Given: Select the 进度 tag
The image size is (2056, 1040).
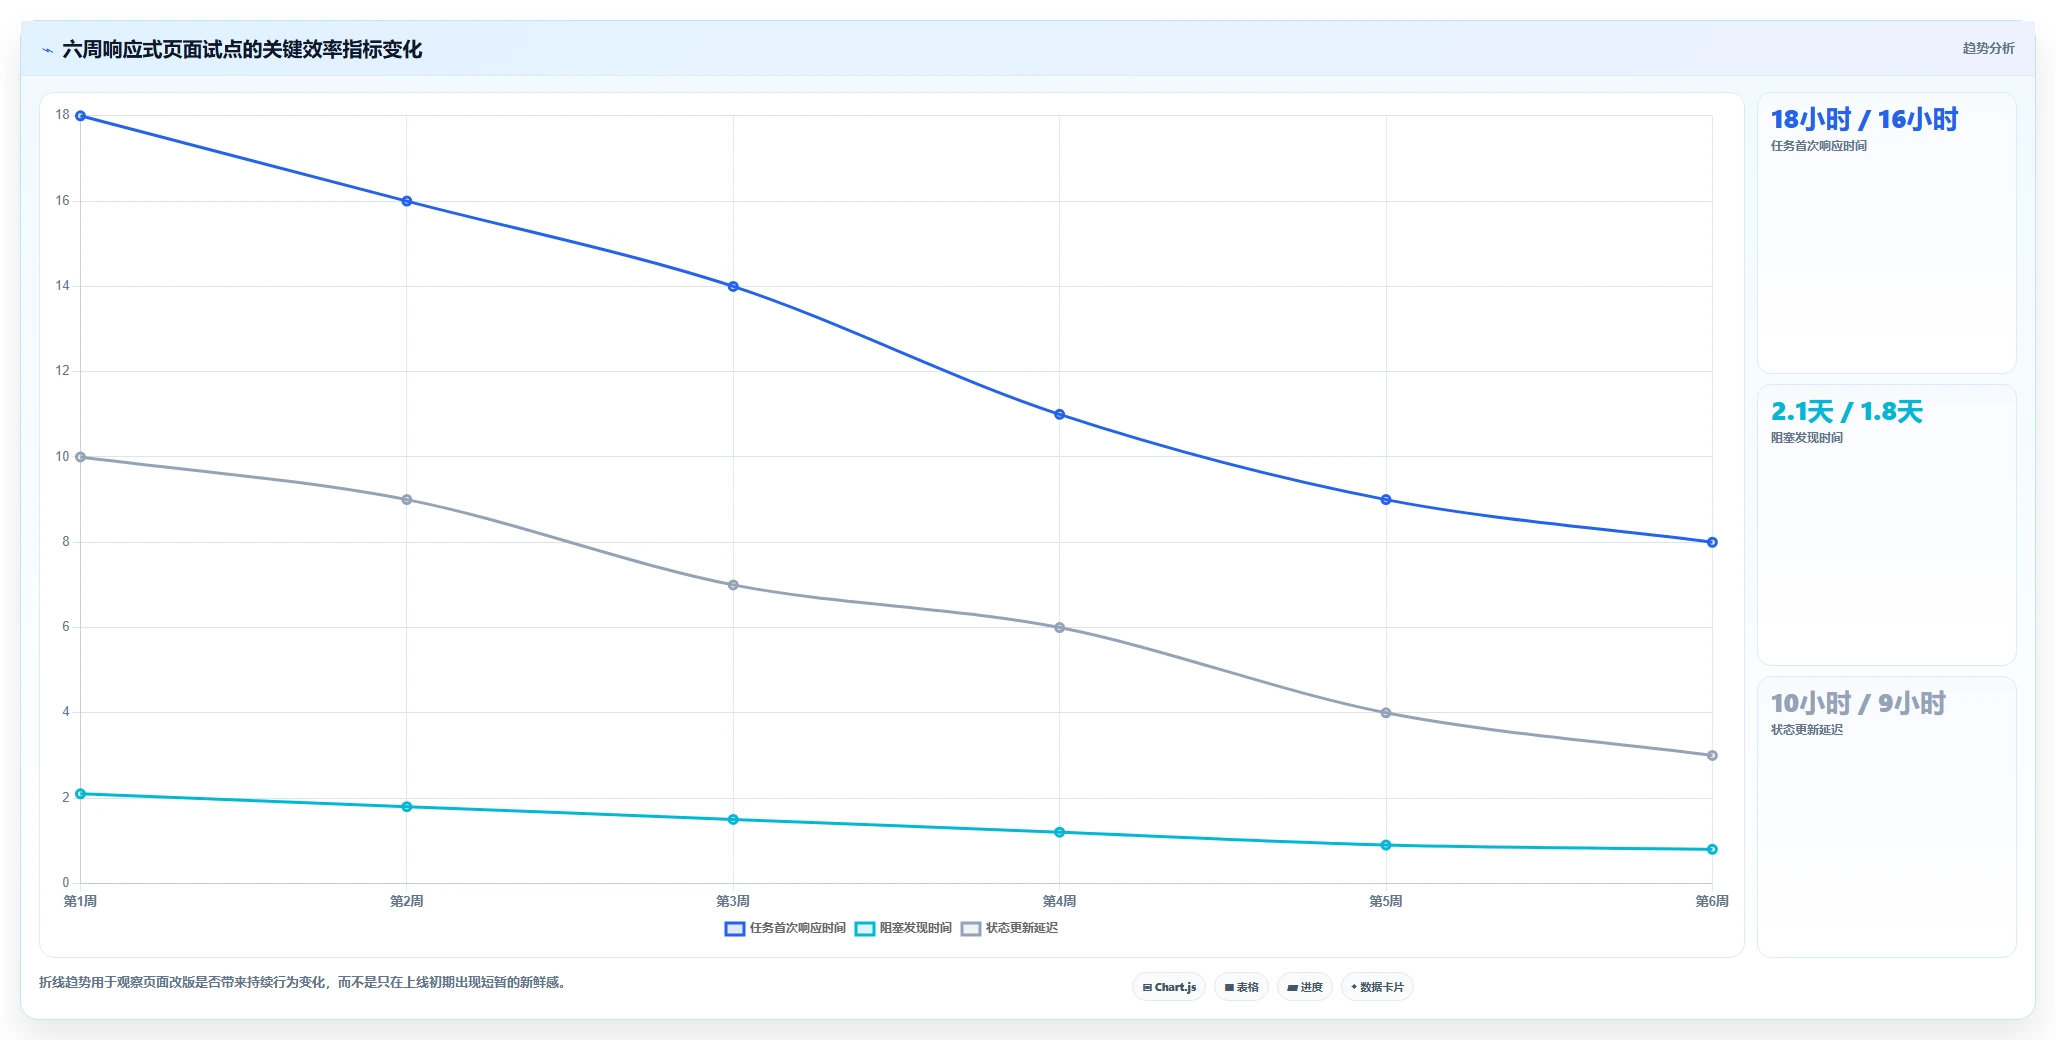Looking at the screenshot, I should click(x=1305, y=987).
